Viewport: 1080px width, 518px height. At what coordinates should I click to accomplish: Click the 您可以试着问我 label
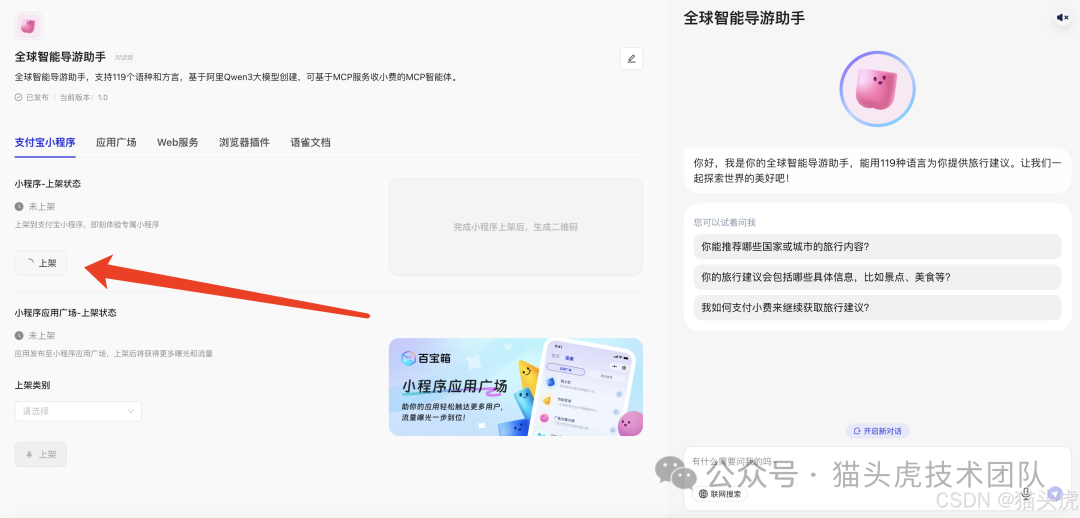[x=725, y=222]
